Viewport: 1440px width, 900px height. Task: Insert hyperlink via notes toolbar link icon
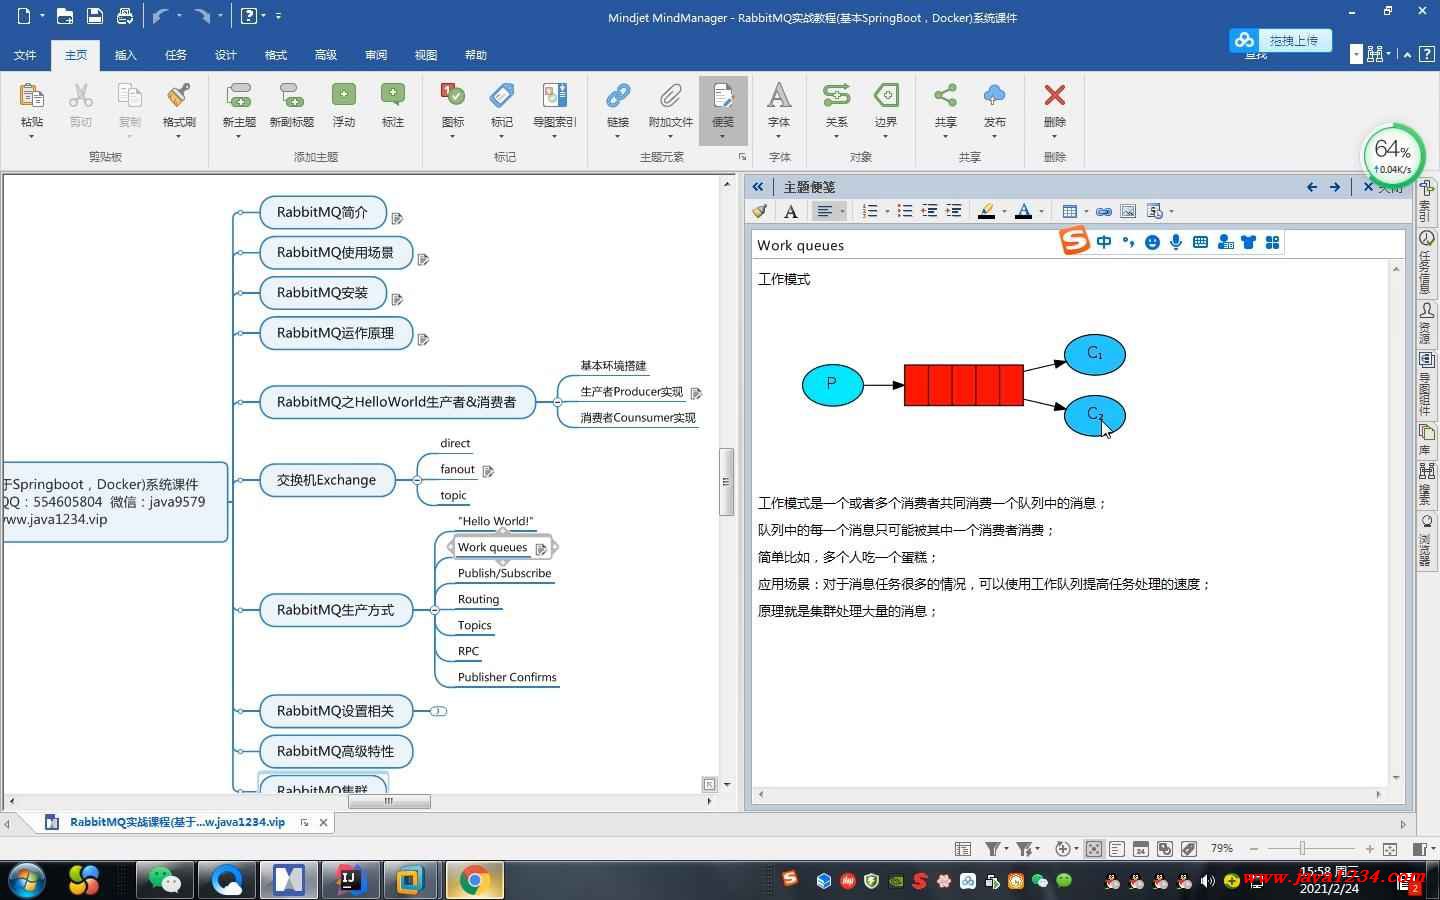pos(1104,211)
